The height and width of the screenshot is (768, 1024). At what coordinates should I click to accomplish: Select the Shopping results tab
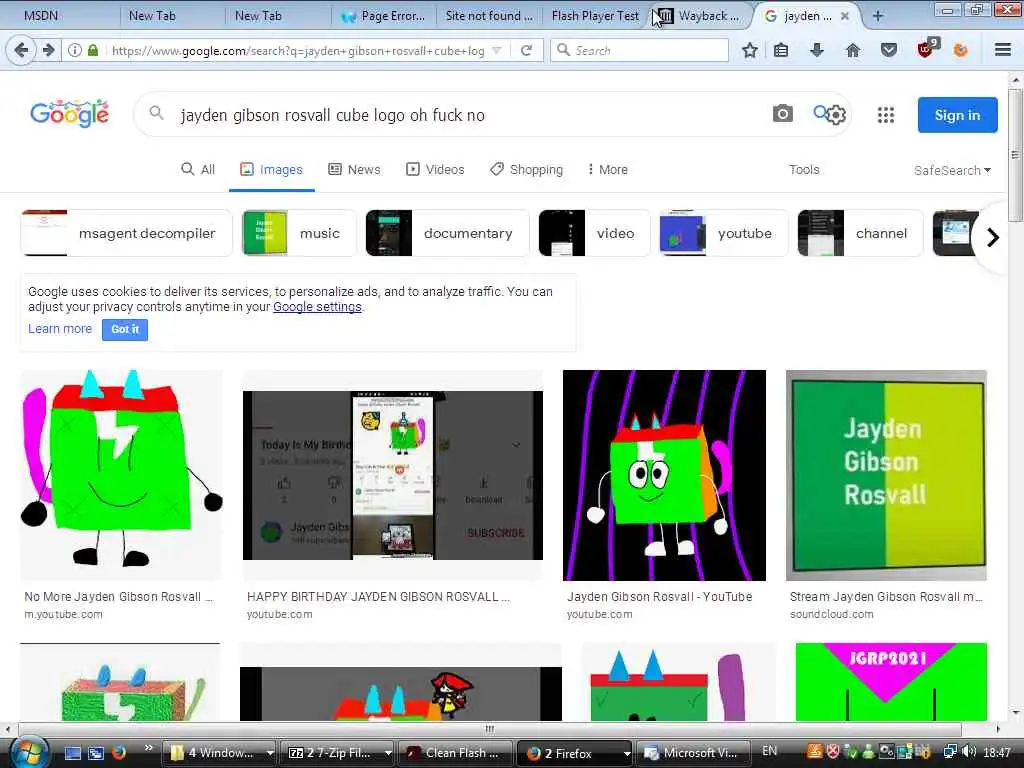click(x=526, y=170)
